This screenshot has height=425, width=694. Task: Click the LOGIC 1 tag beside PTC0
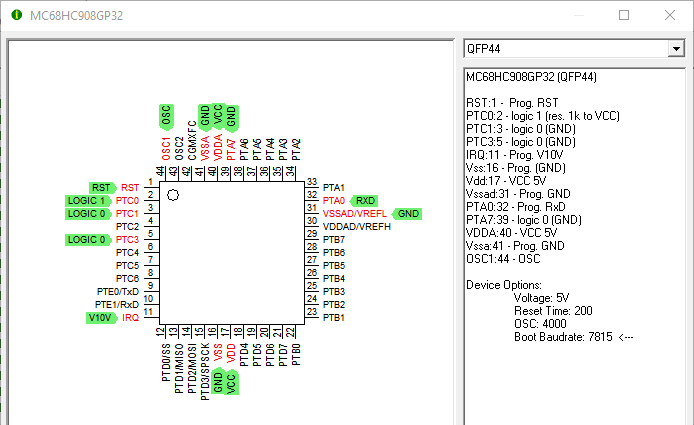pos(88,201)
